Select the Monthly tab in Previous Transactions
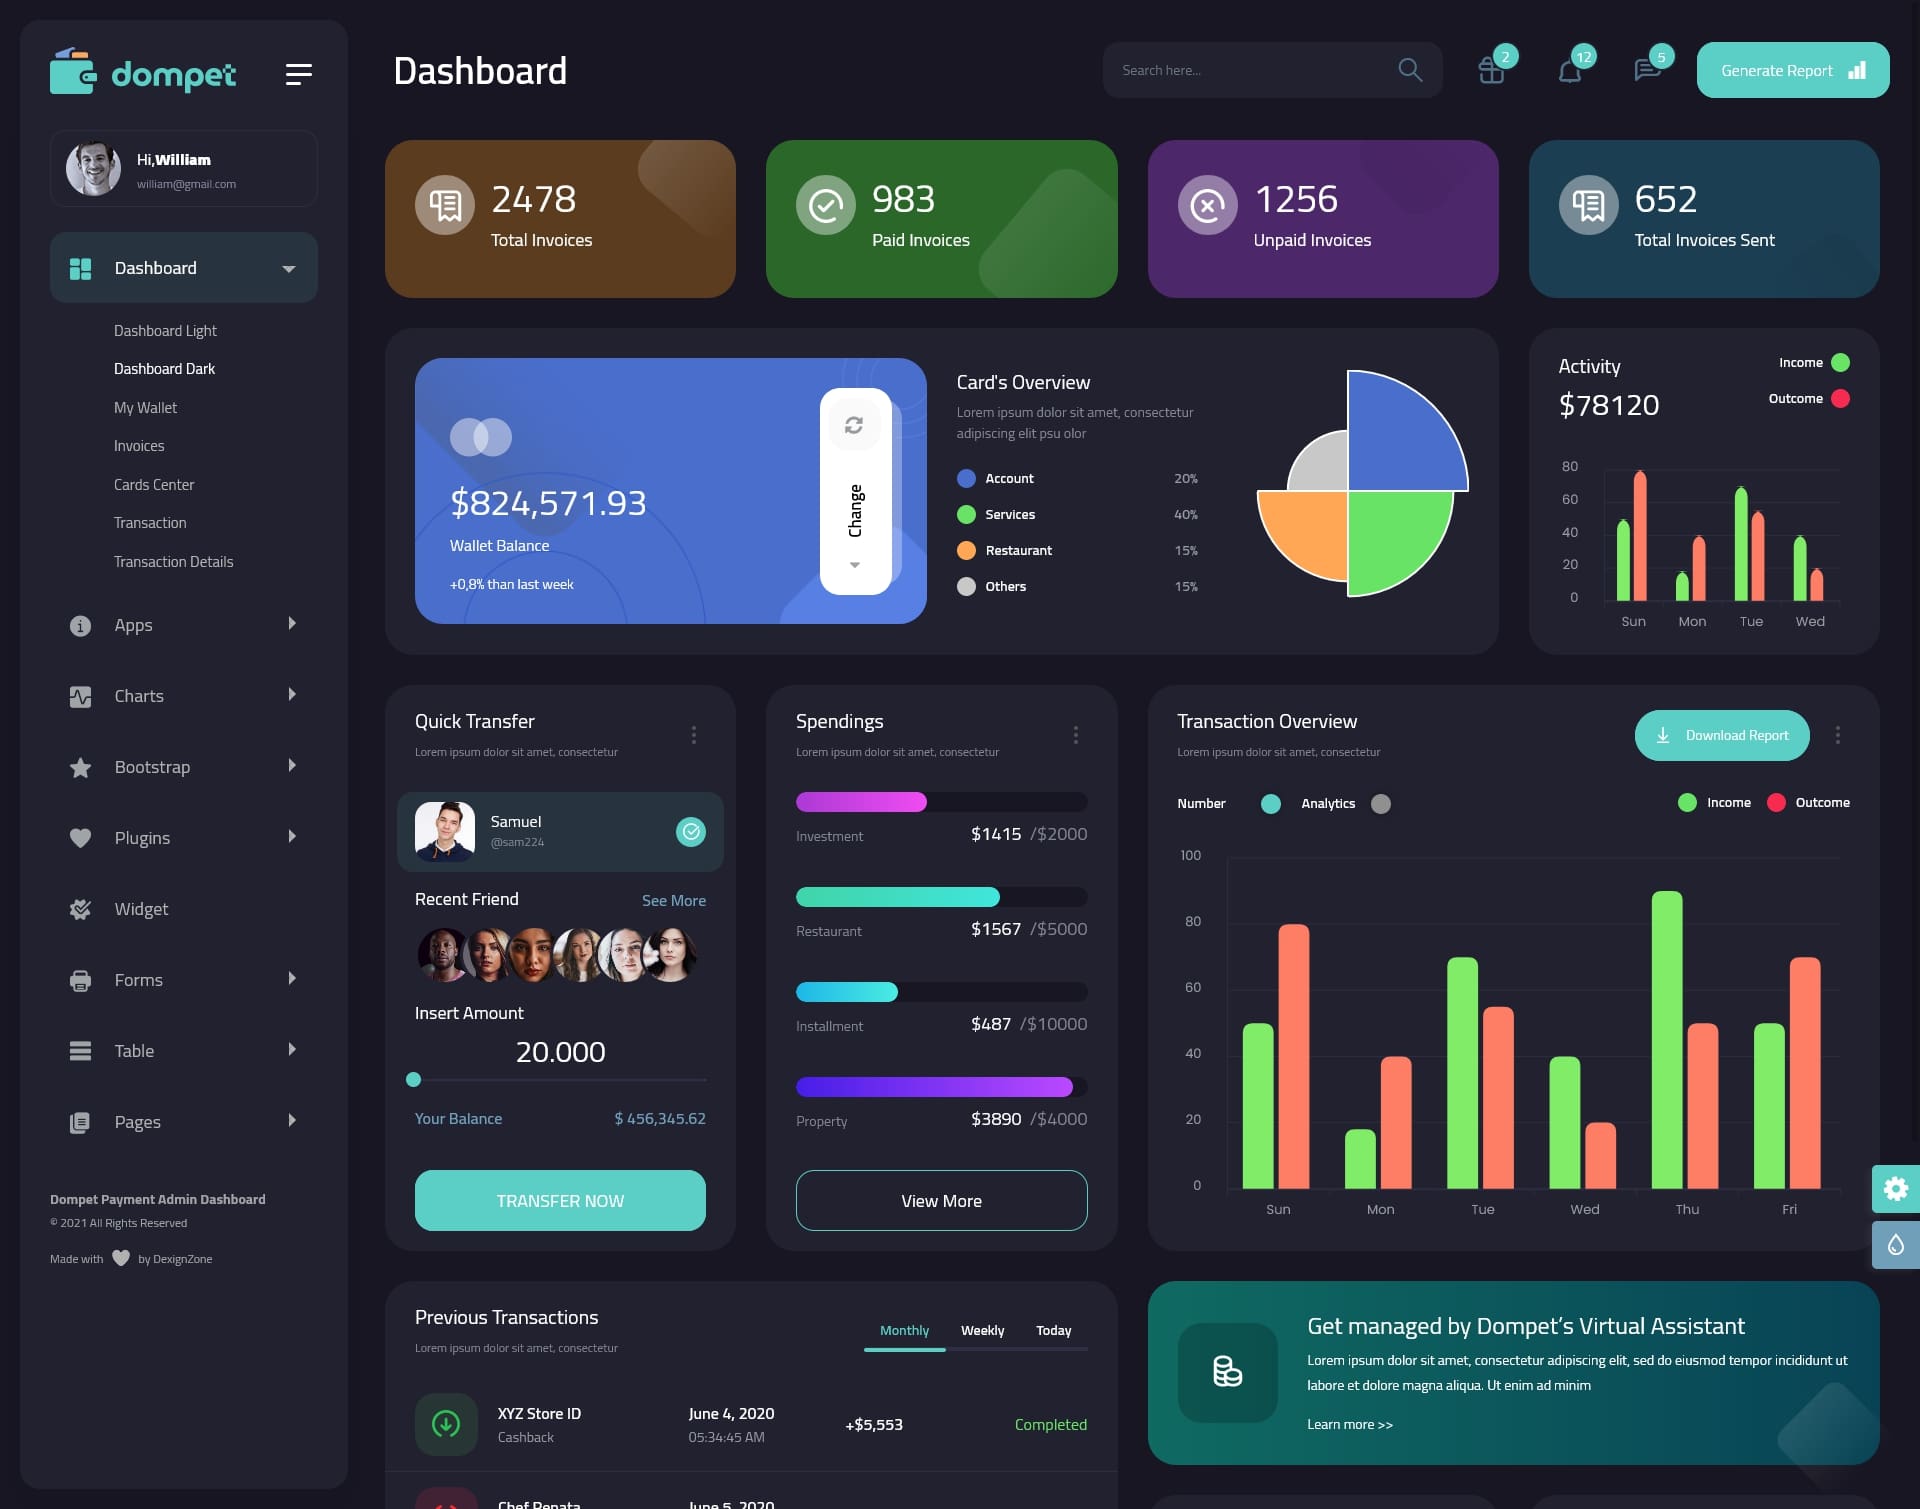 pos(904,1330)
